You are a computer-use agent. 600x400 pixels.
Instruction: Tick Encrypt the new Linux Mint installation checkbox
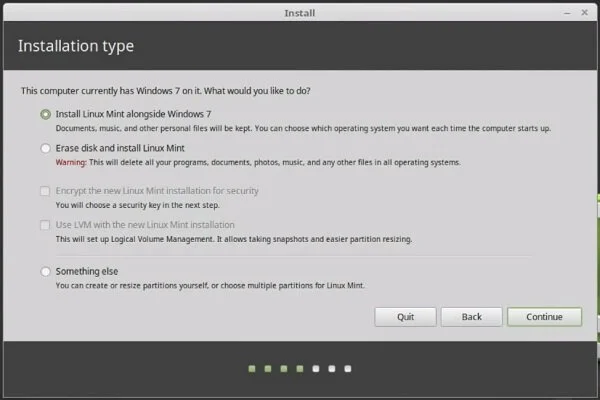[x=45, y=191]
